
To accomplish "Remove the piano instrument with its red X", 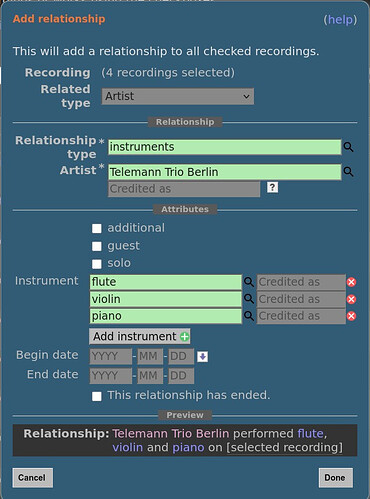I will 351,316.
